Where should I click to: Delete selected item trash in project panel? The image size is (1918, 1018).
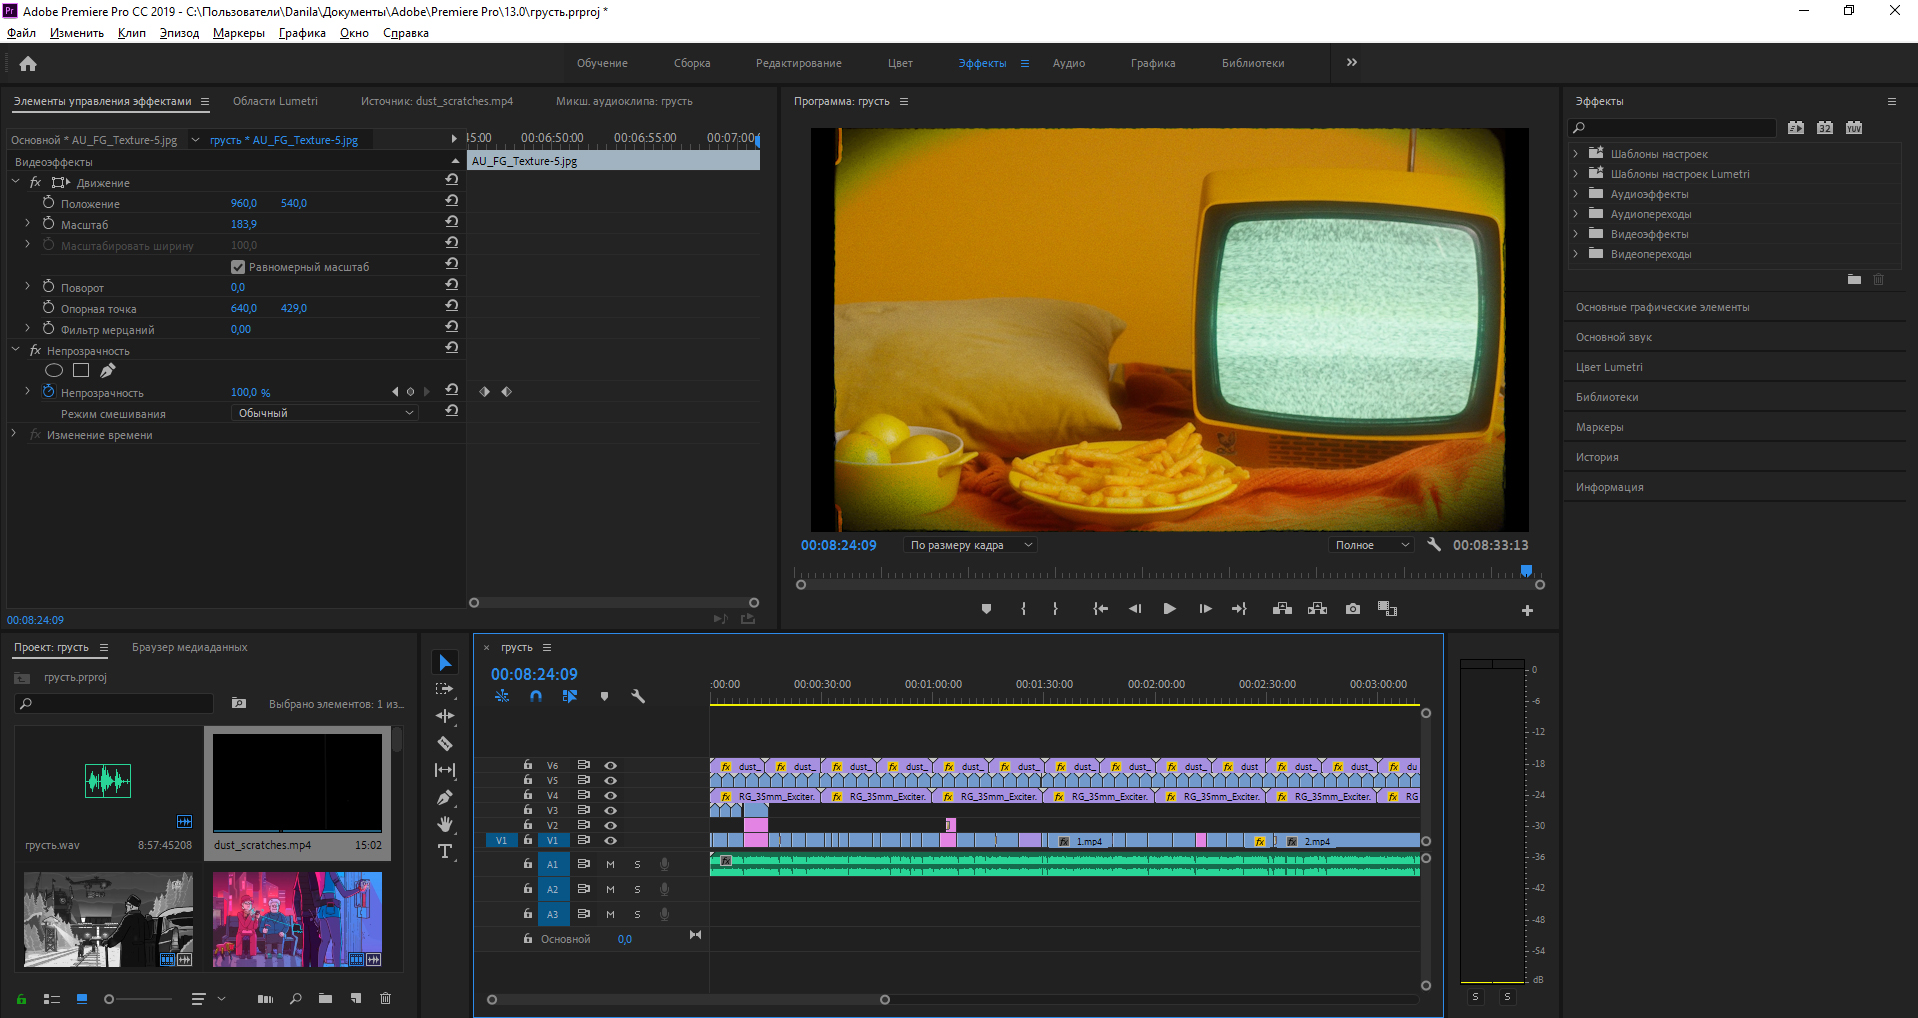(x=386, y=999)
